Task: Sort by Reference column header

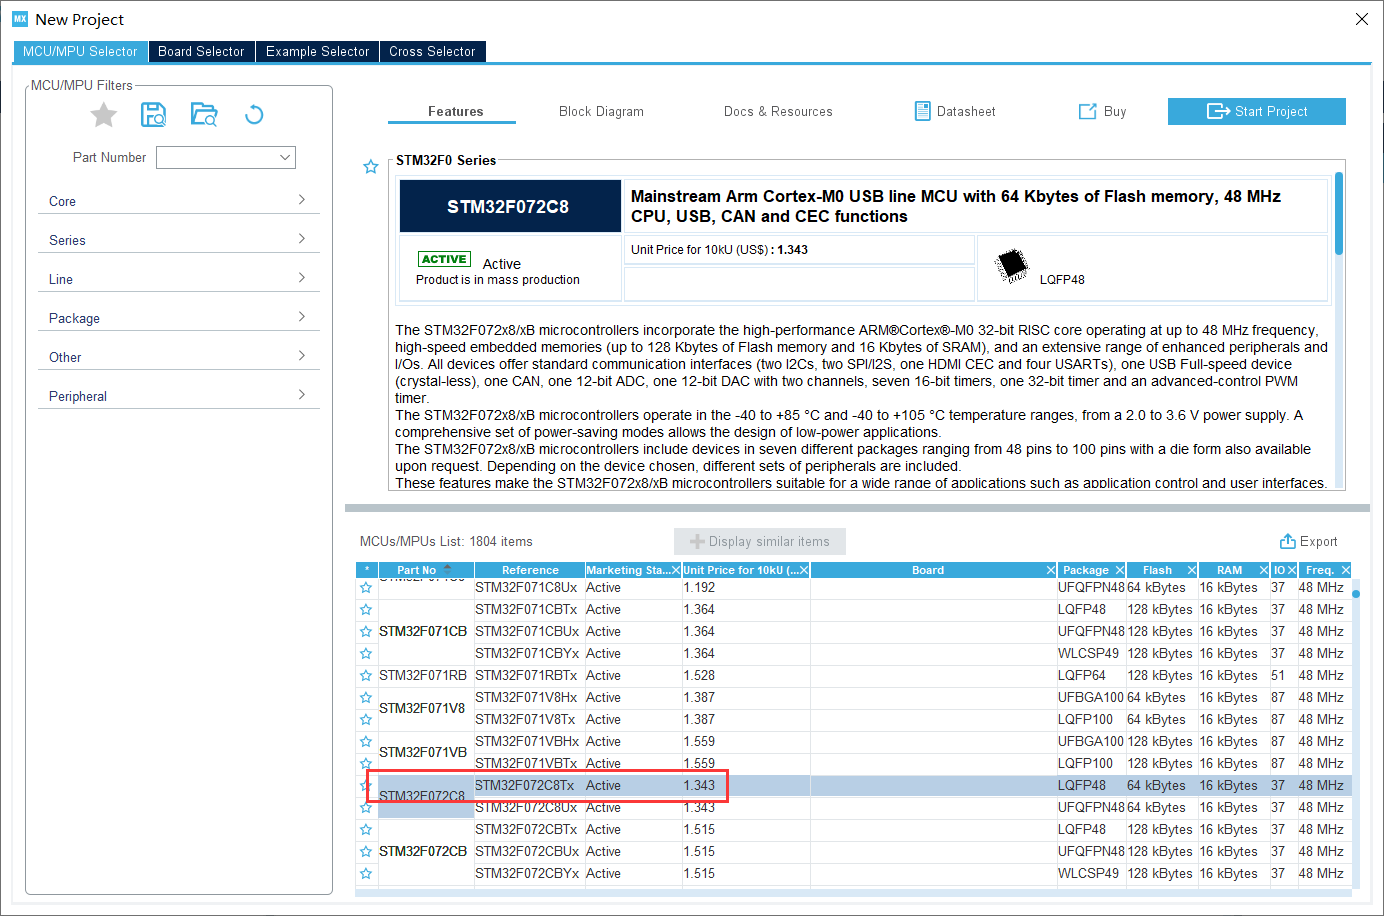Action: pyautogui.click(x=530, y=570)
